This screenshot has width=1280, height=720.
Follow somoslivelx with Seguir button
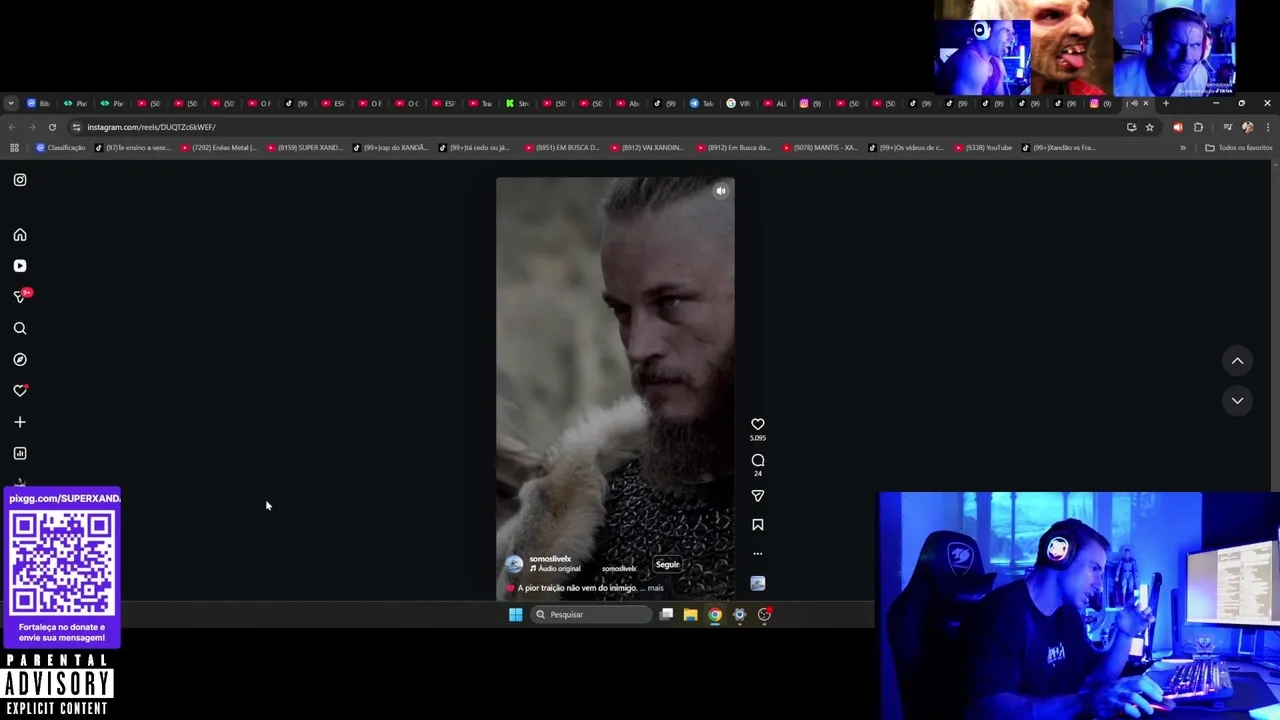click(667, 564)
